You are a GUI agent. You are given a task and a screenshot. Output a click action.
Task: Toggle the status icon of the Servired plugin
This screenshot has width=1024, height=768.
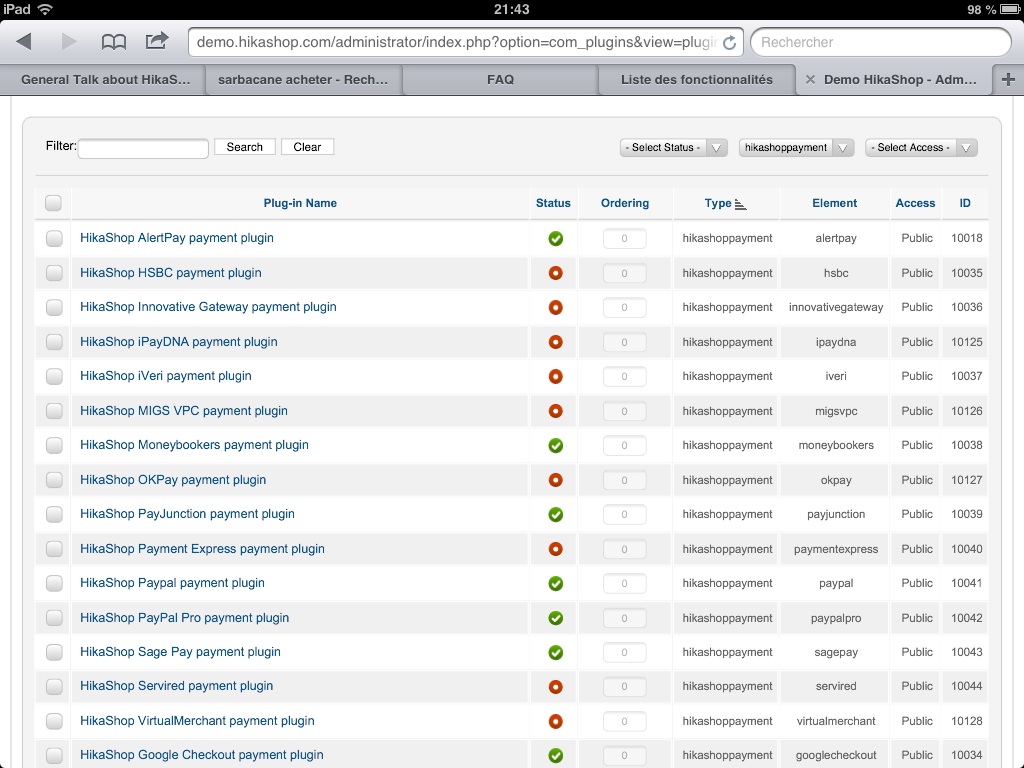[555, 686]
